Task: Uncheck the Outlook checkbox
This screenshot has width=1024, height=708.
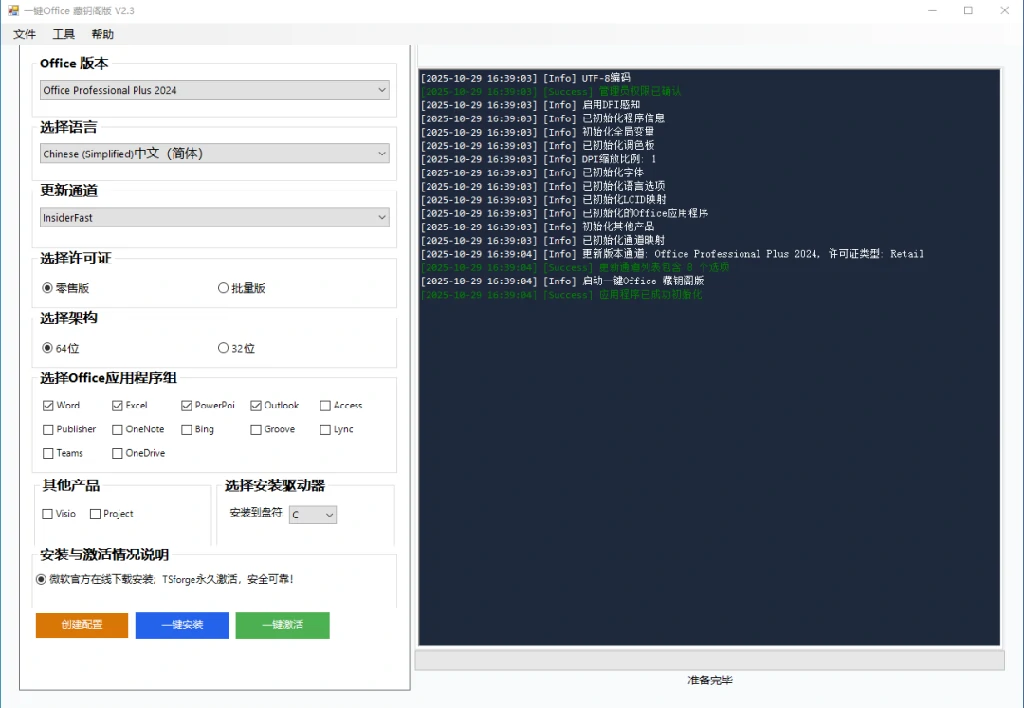Action: pyautogui.click(x=254, y=405)
